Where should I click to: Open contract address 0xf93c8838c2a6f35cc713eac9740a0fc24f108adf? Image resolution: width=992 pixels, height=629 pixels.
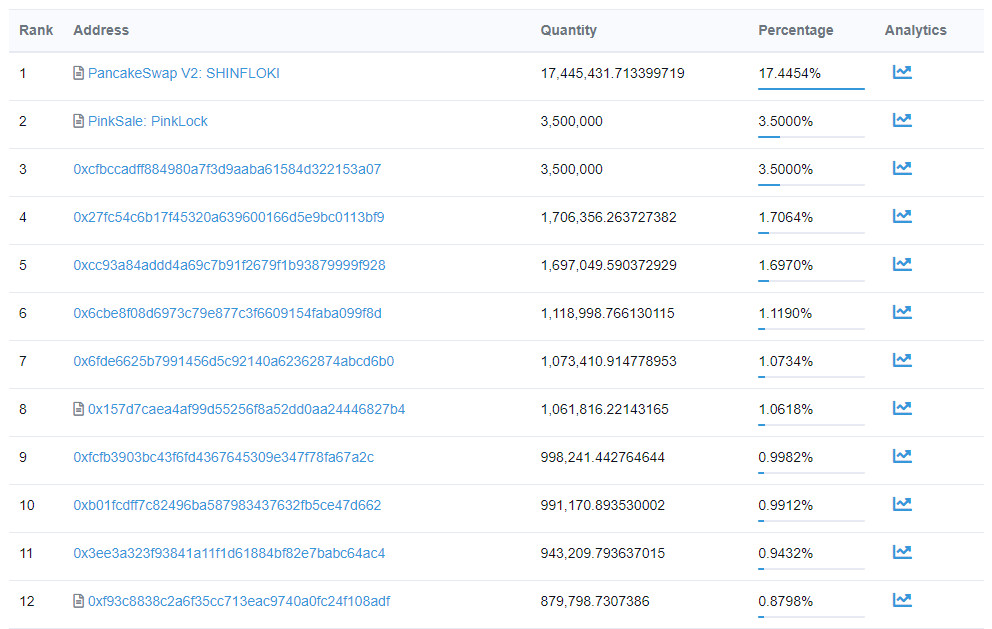pos(239,601)
